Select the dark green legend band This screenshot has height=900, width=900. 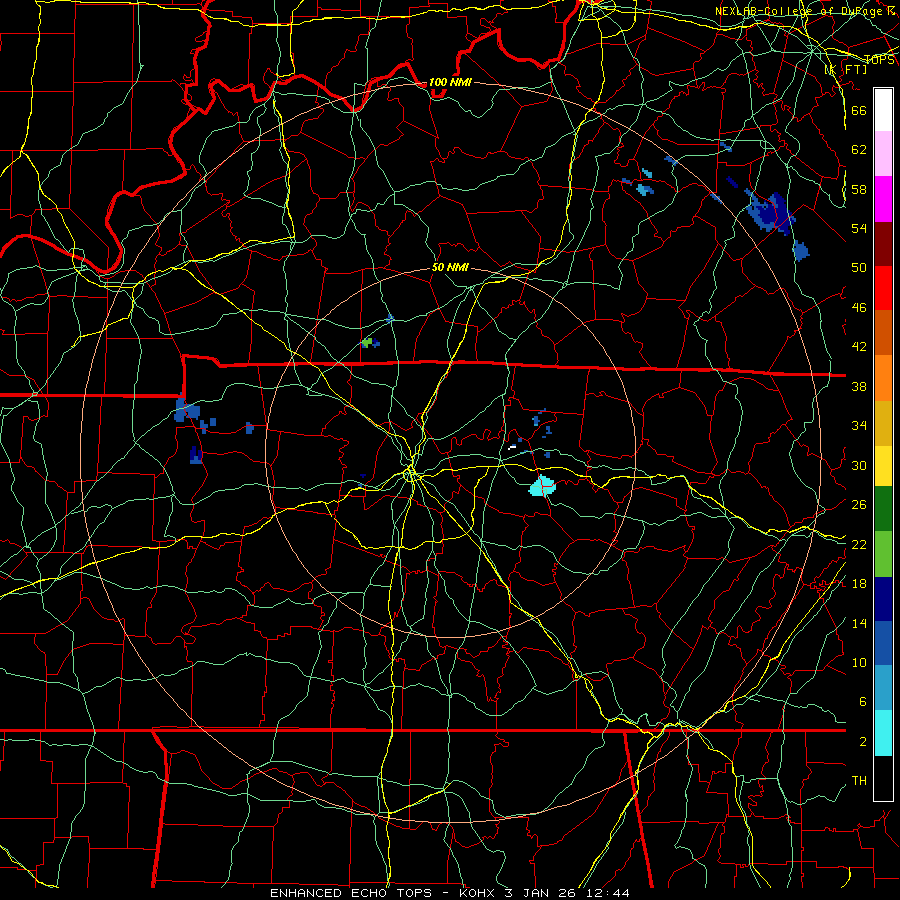[x=883, y=509]
